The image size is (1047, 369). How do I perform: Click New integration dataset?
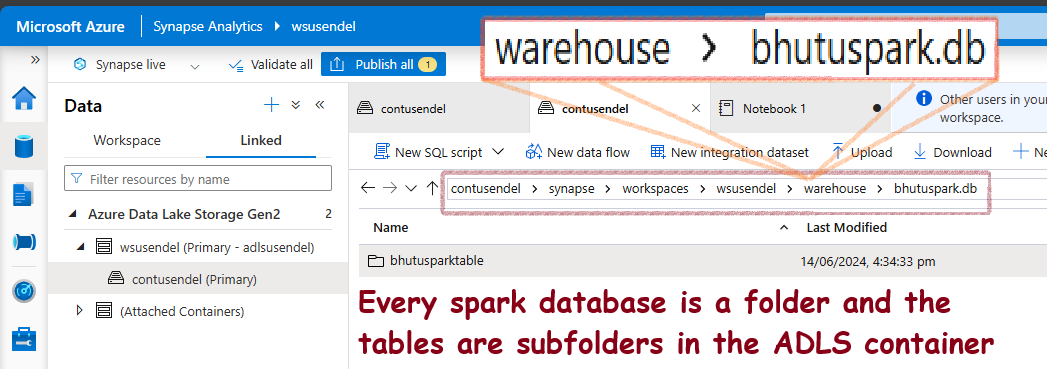point(730,152)
